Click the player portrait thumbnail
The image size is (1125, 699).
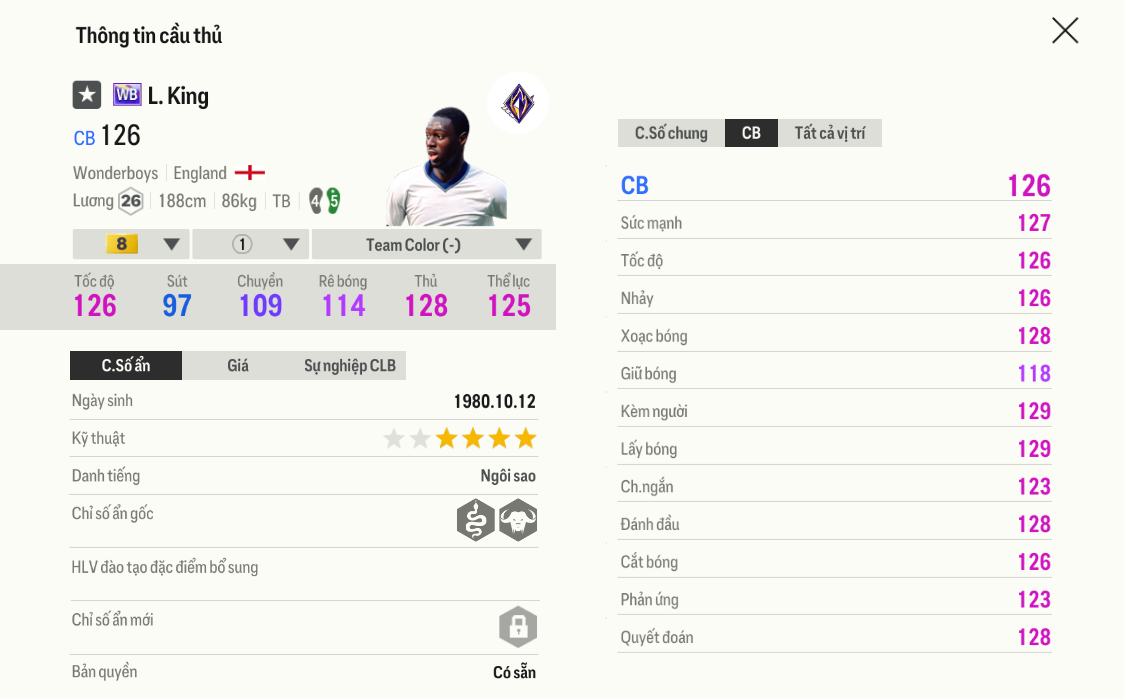(445, 165)
